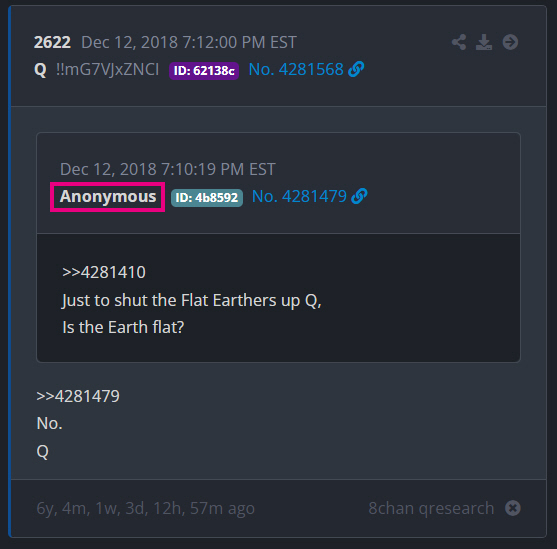Click the share icon on post 2622

459,42
